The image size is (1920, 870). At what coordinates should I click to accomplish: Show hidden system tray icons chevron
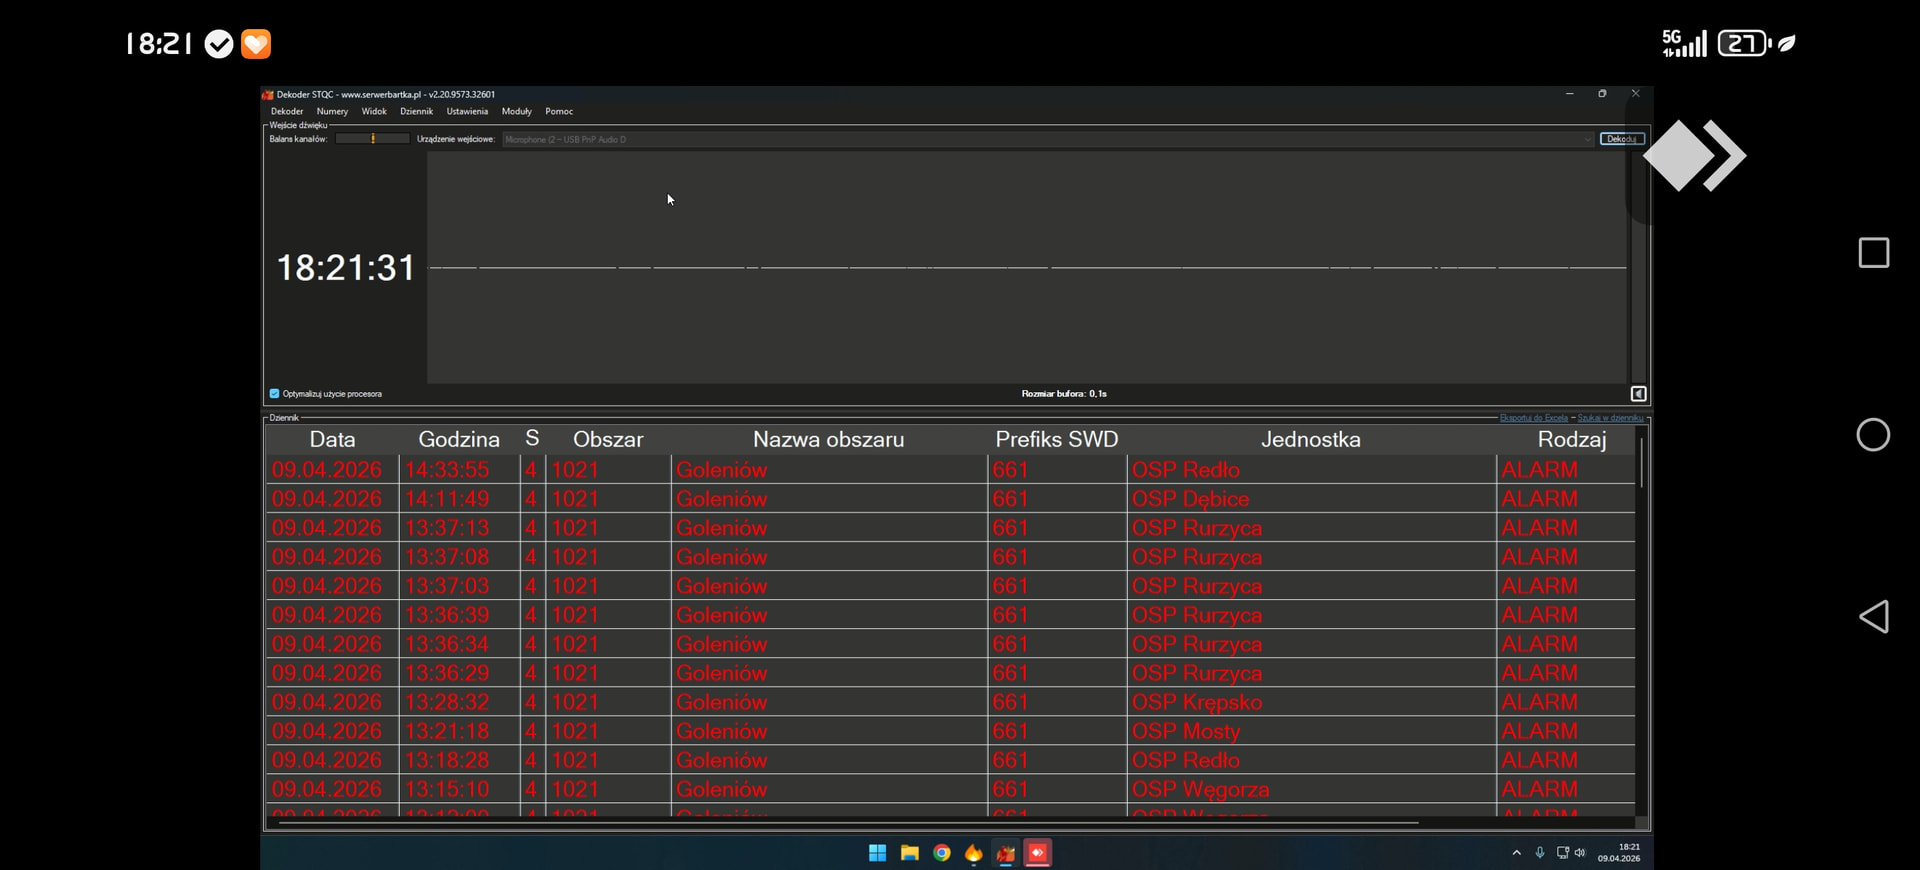[1516, 853]
